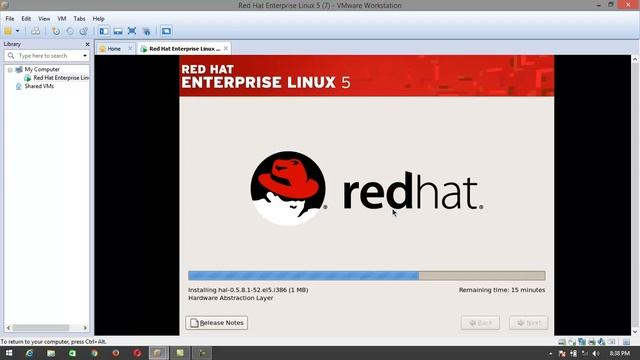Click the installation progress bar
The width and height of the screenshot is (640, 360).
point(367,276)
